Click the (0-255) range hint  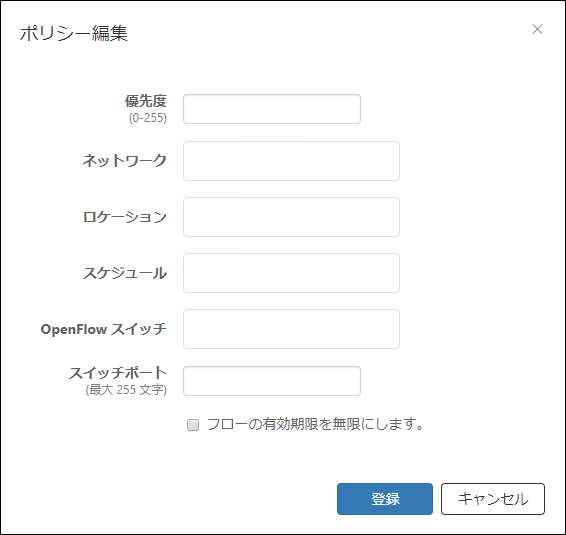point(148,118)
